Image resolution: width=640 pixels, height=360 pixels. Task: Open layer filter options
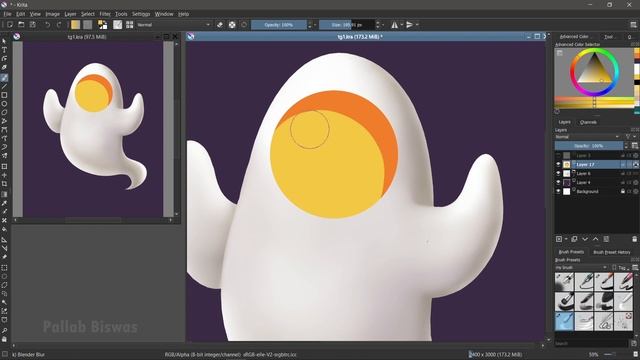click(629, 137)
